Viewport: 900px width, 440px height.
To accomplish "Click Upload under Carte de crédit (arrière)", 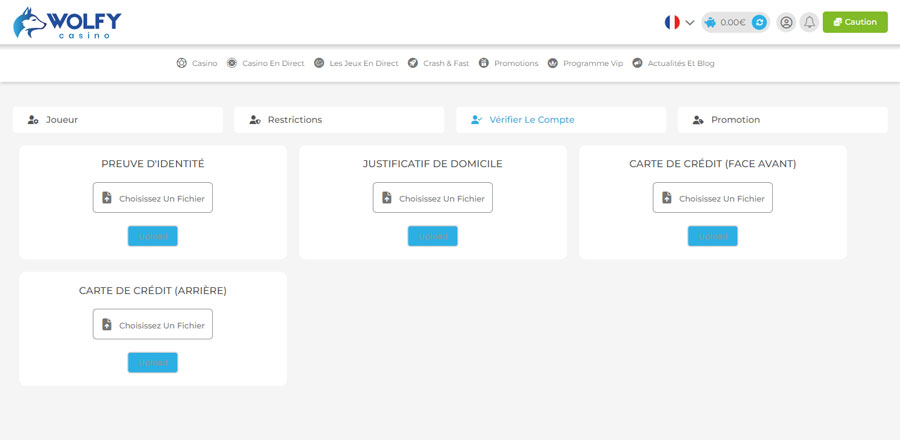I will tap(153, 363).
